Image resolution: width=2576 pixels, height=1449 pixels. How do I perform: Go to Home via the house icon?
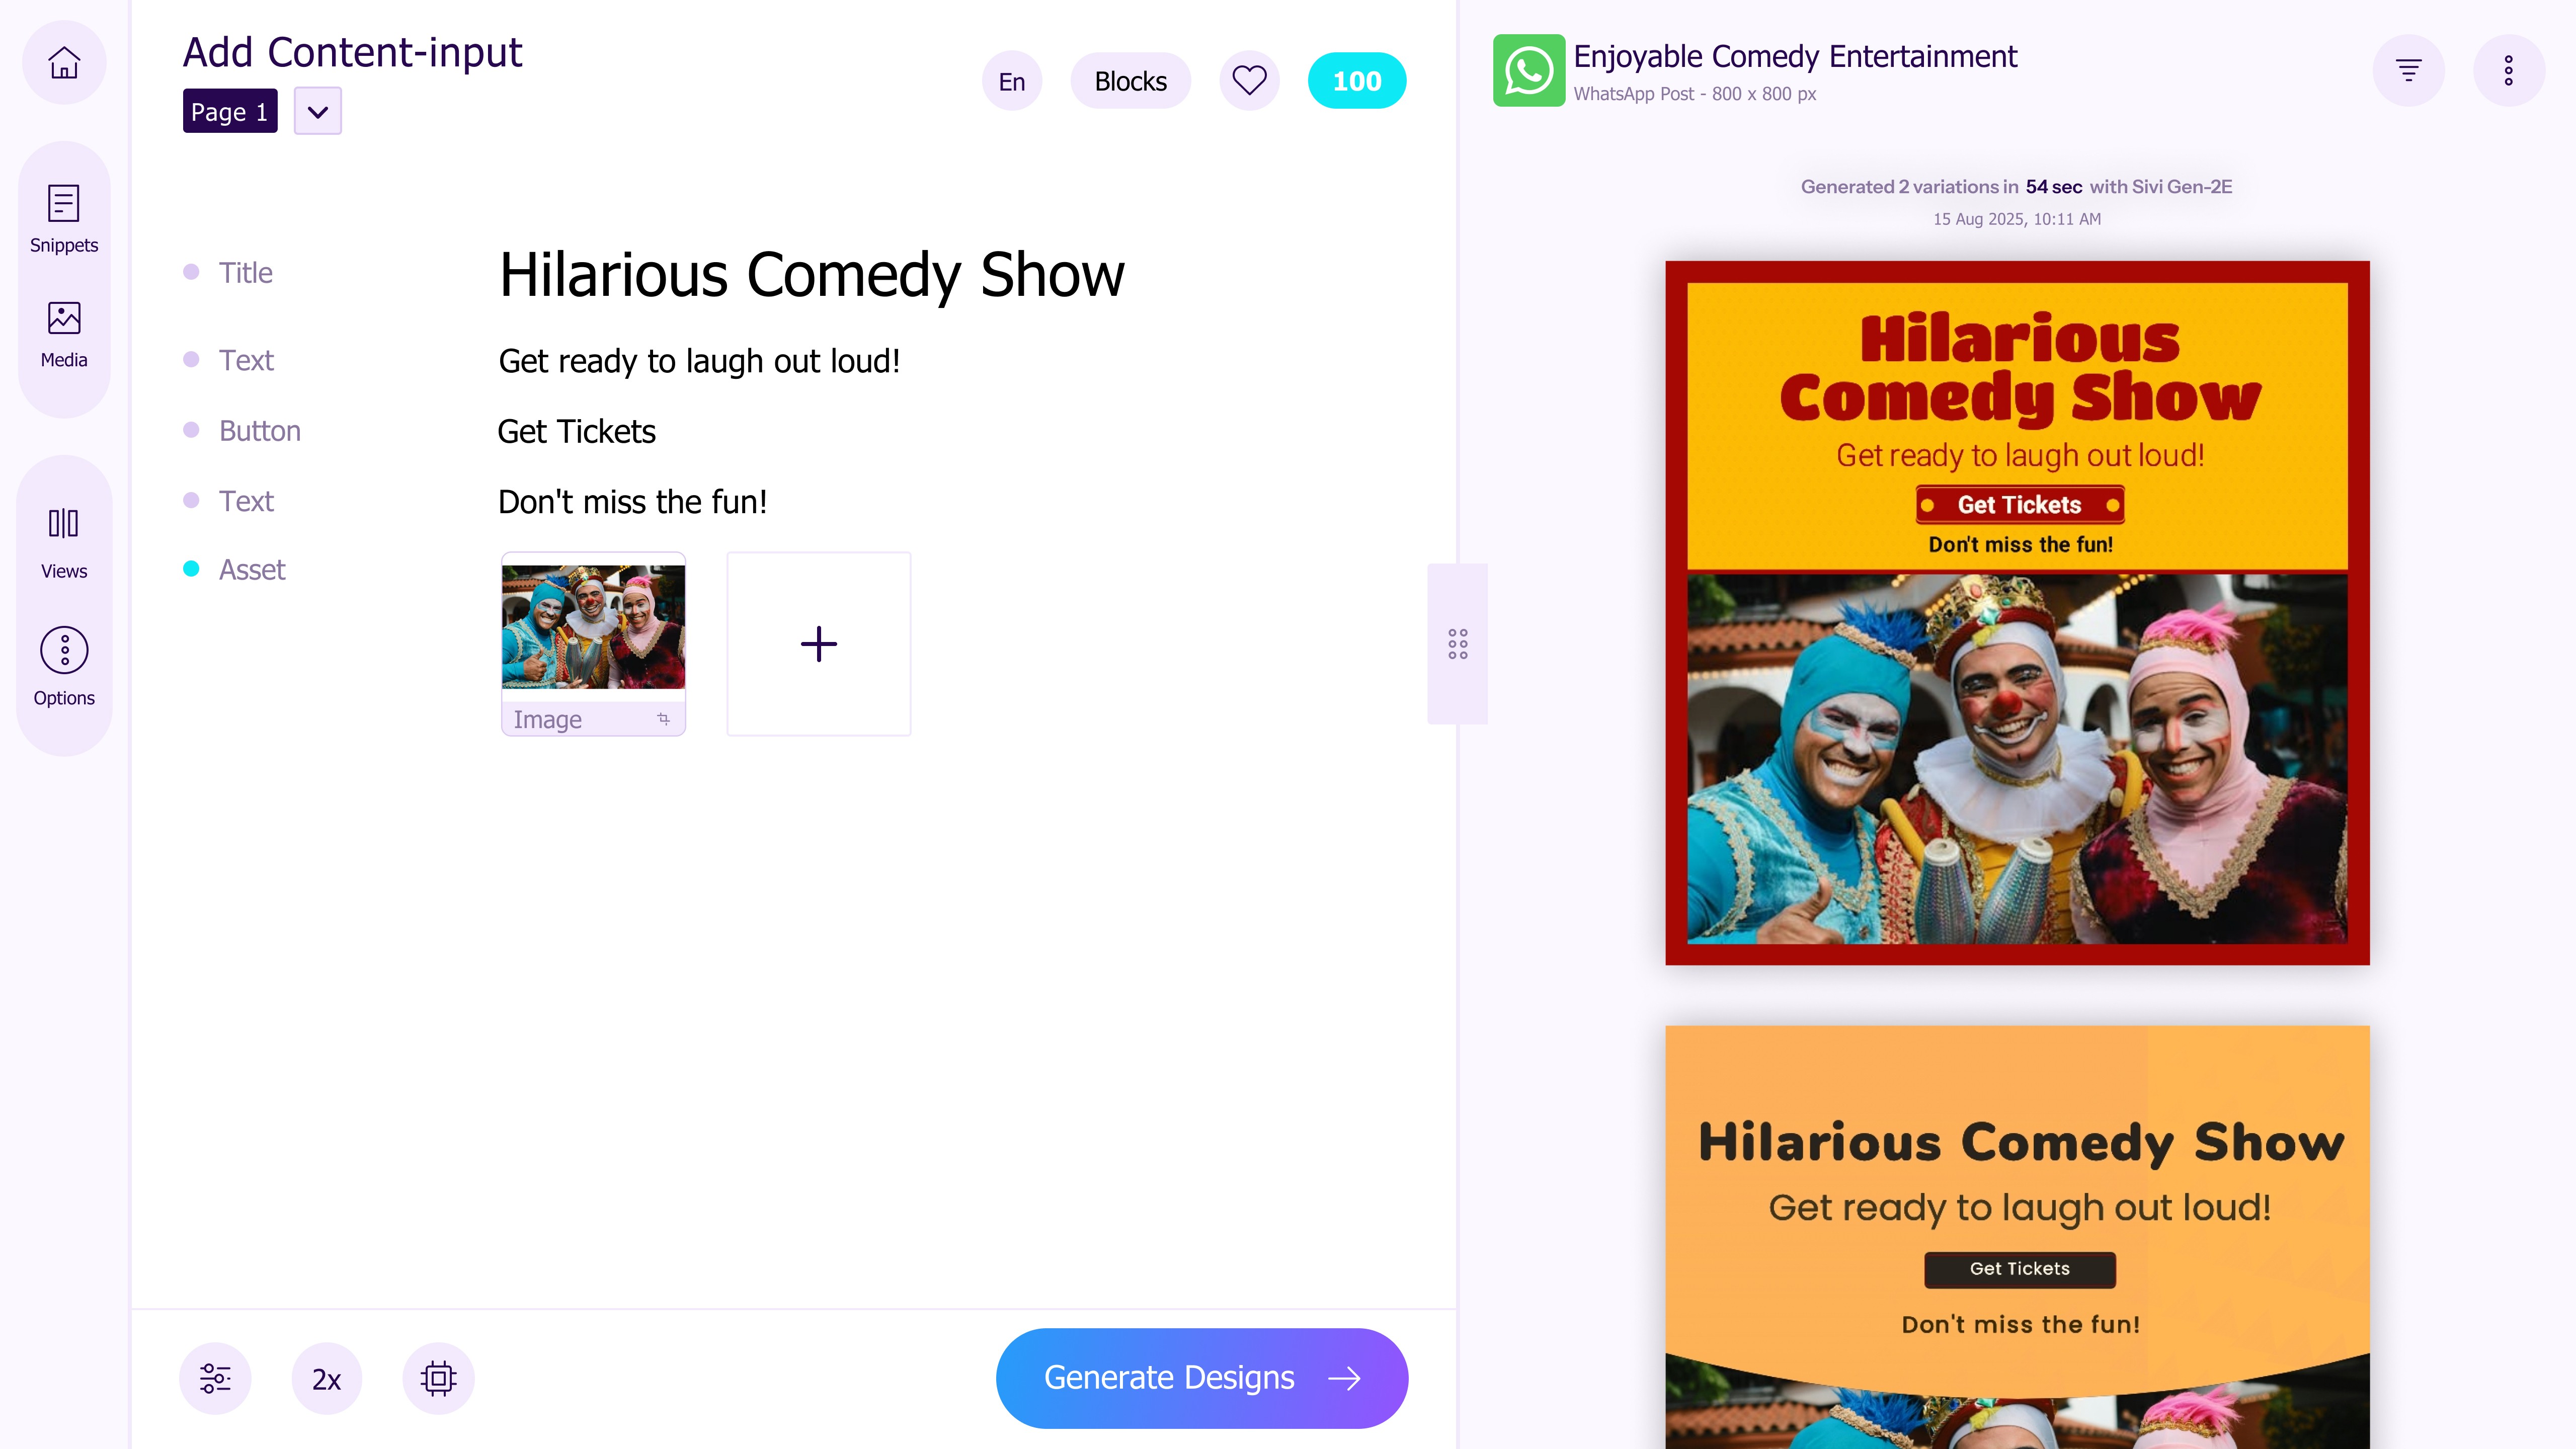point(64,62)
